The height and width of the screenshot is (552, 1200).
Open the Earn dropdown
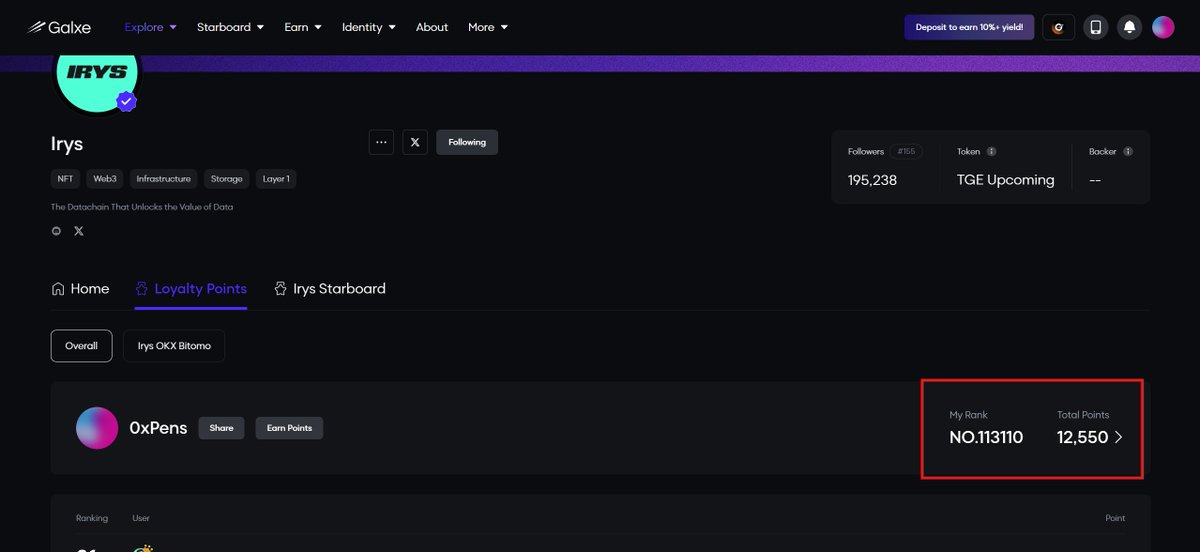click(x=303, y=27)
